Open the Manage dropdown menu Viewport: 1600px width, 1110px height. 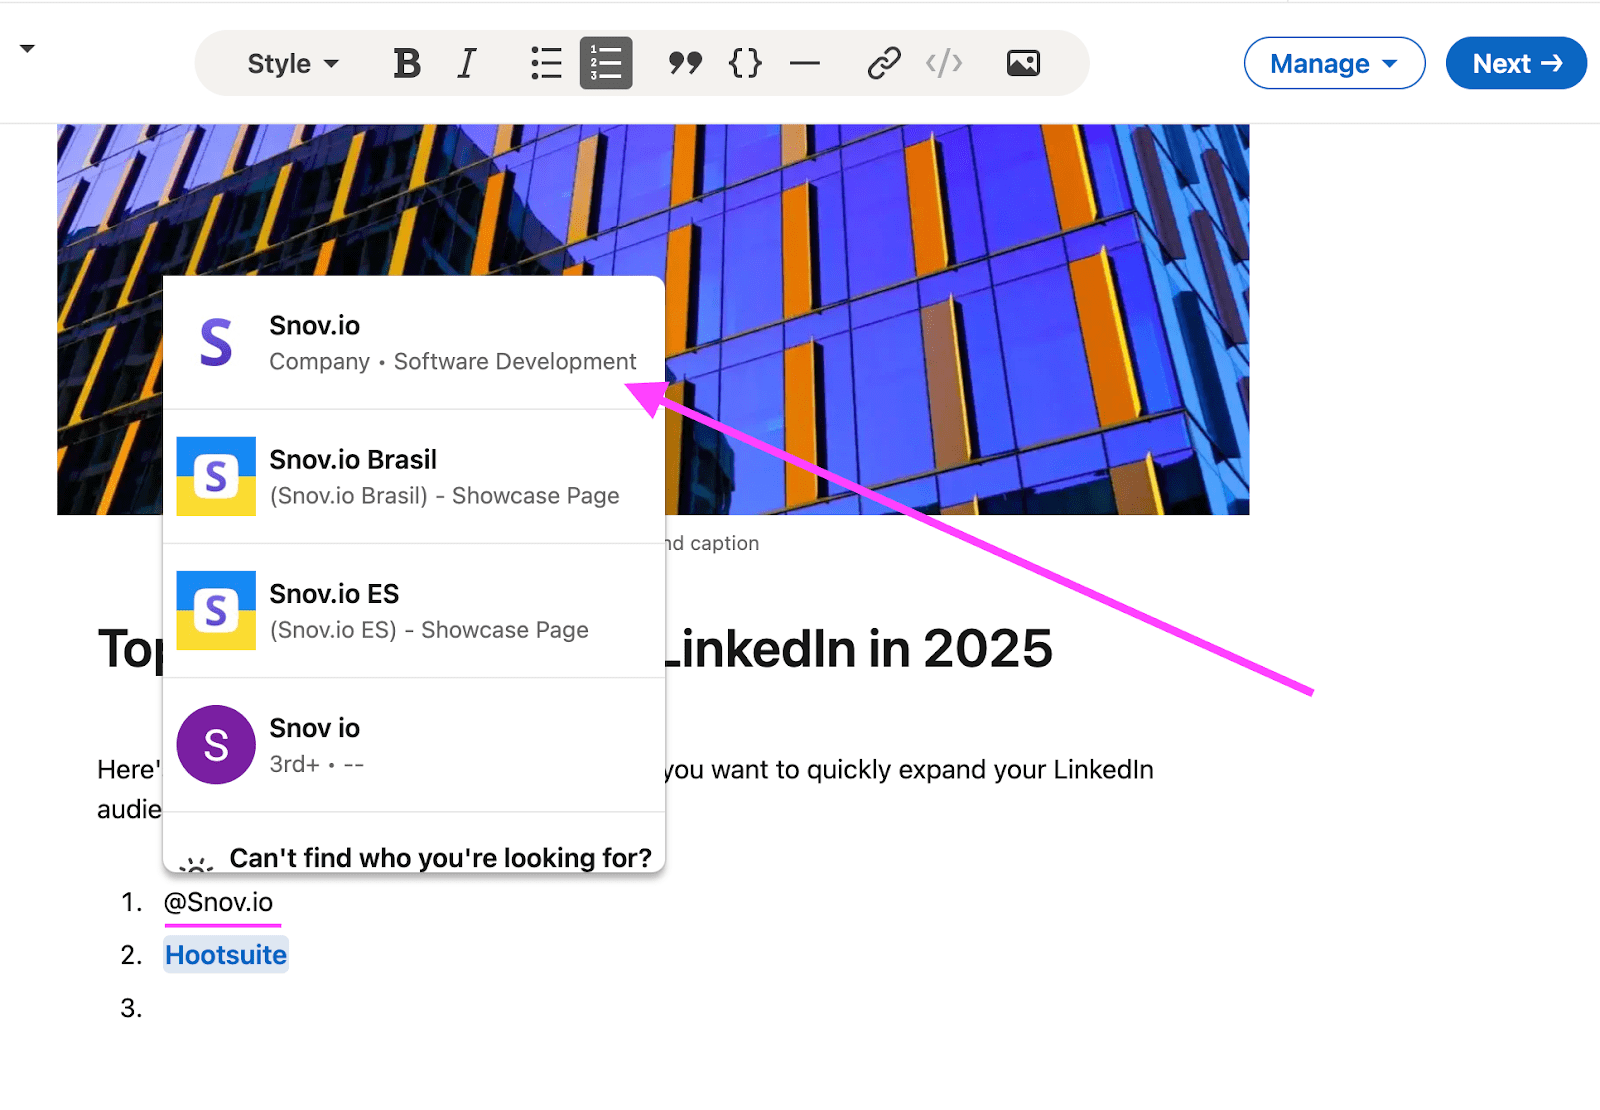(x=1334, y=63)
